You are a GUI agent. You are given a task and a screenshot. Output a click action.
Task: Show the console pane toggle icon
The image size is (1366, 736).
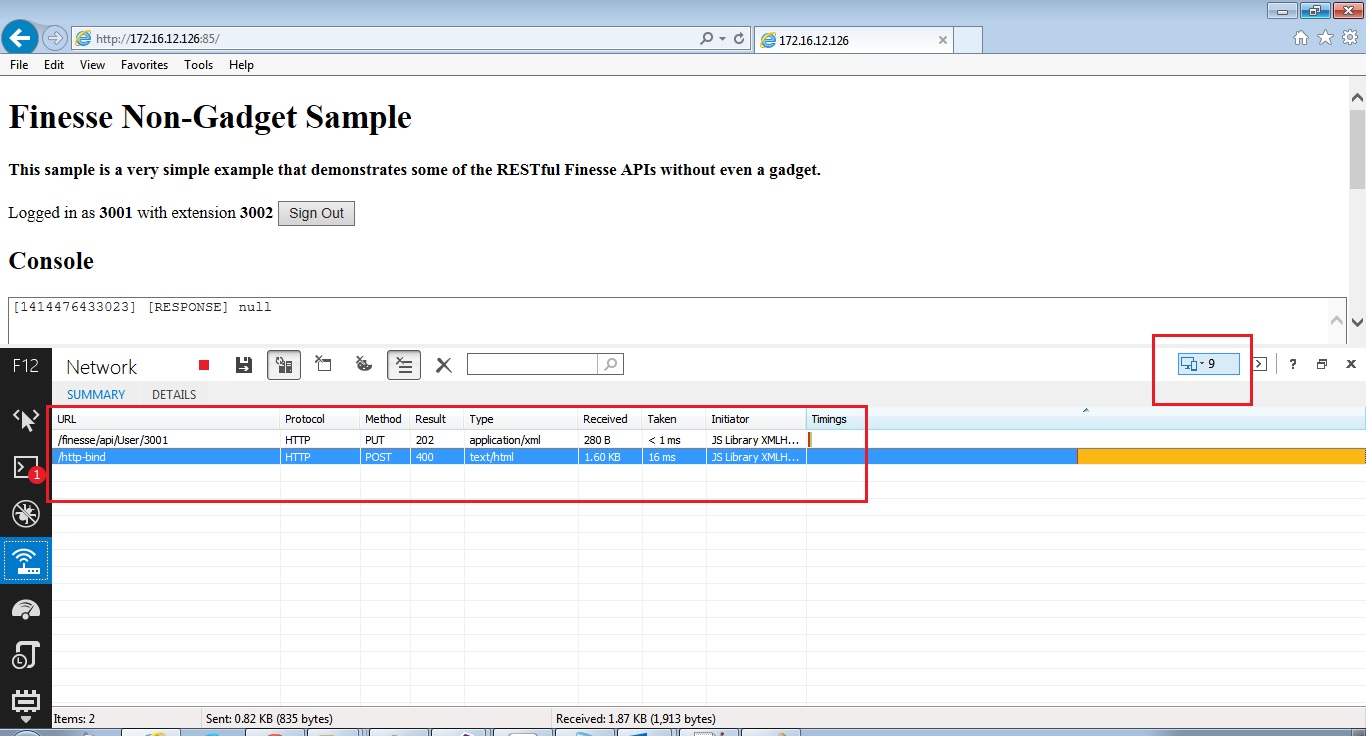click(1260, 364)
